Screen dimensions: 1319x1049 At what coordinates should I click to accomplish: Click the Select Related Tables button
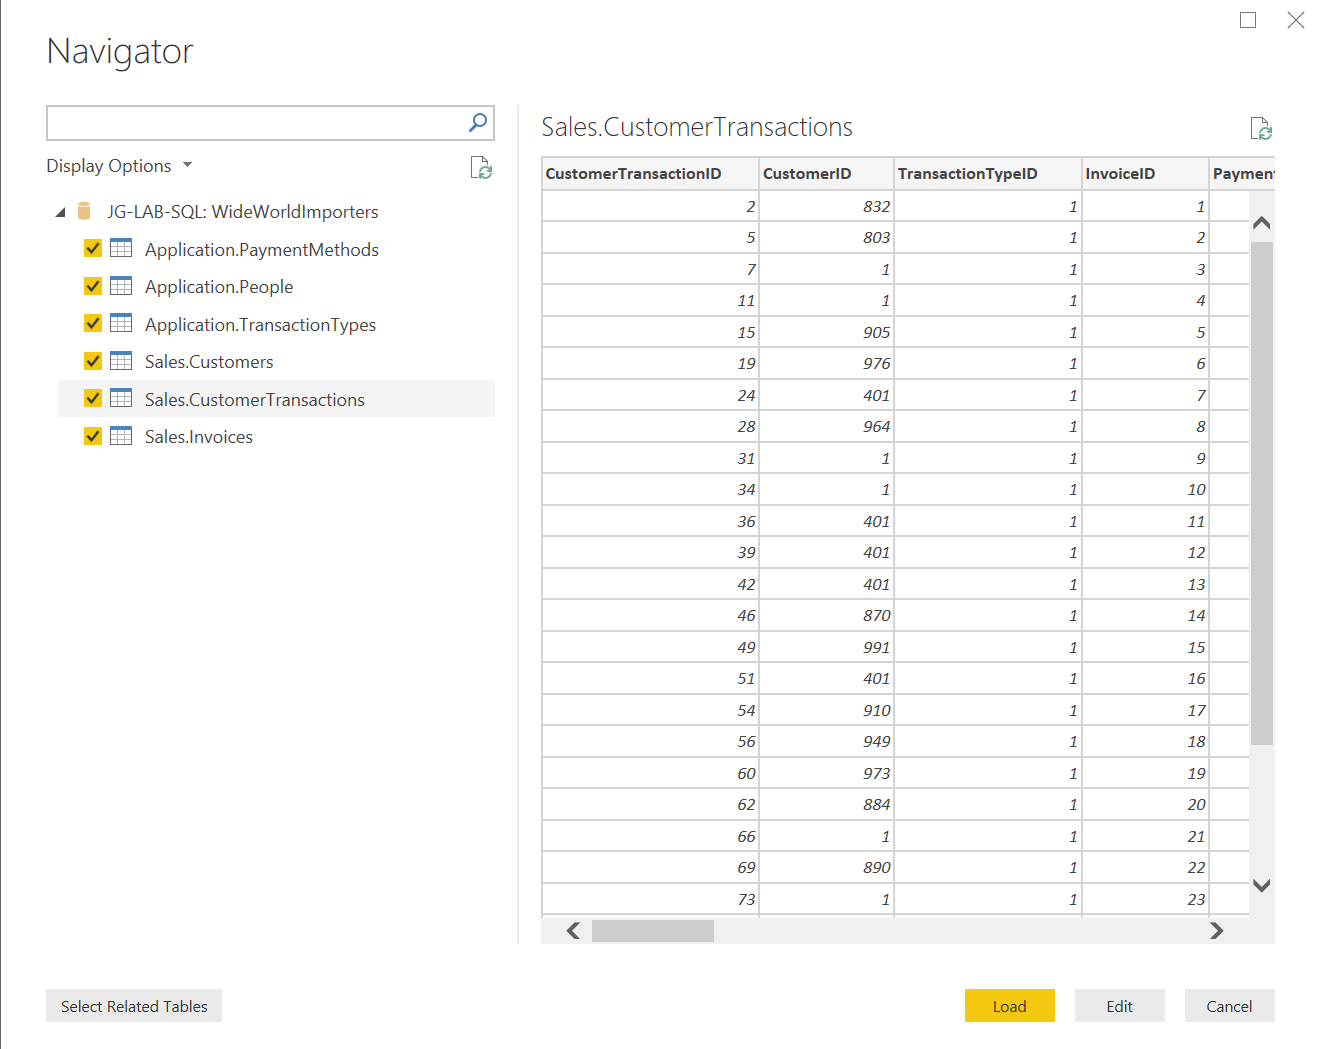coord(134,1006)
